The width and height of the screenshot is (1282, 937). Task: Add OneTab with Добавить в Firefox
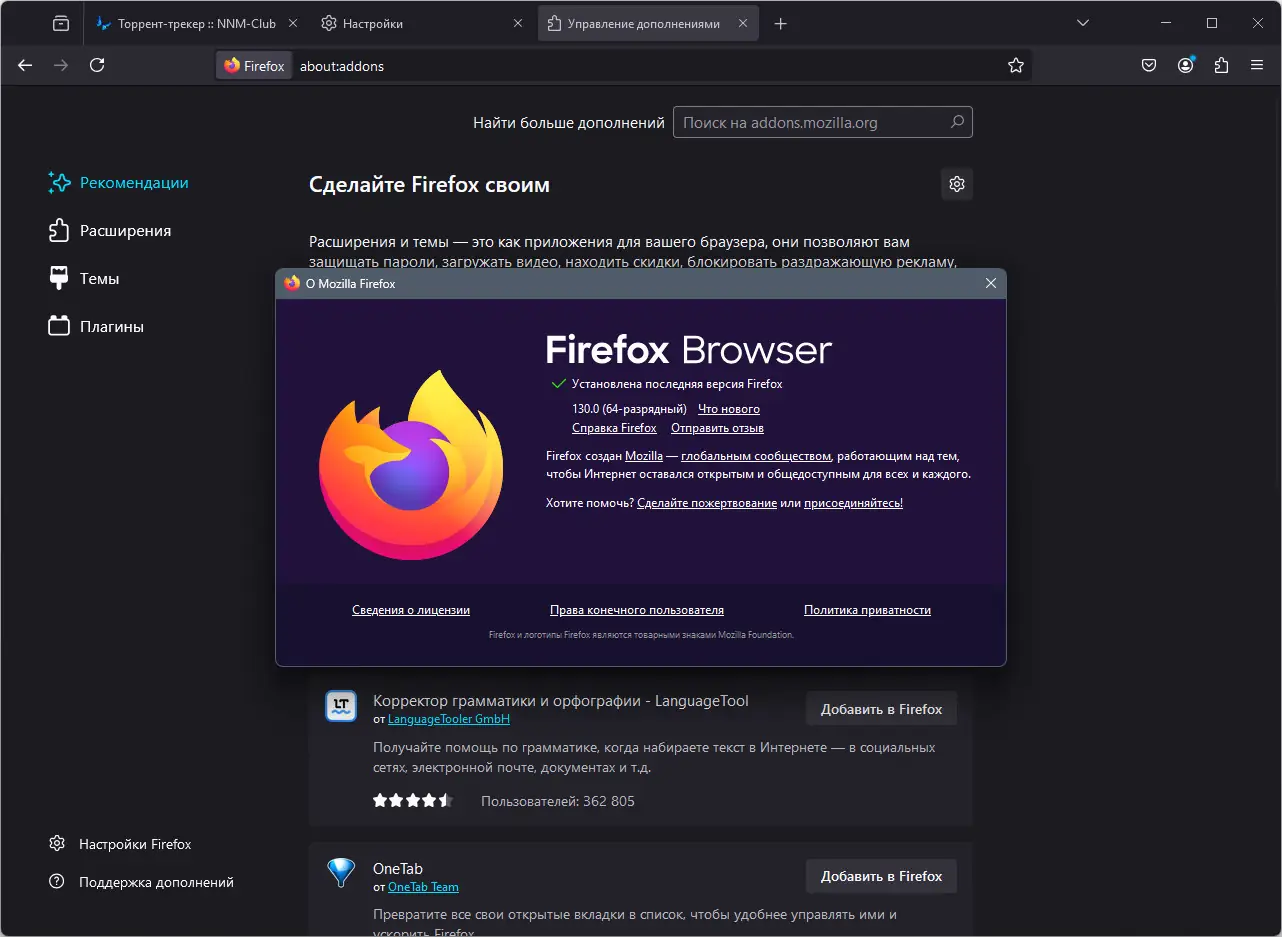click(881, 876)
